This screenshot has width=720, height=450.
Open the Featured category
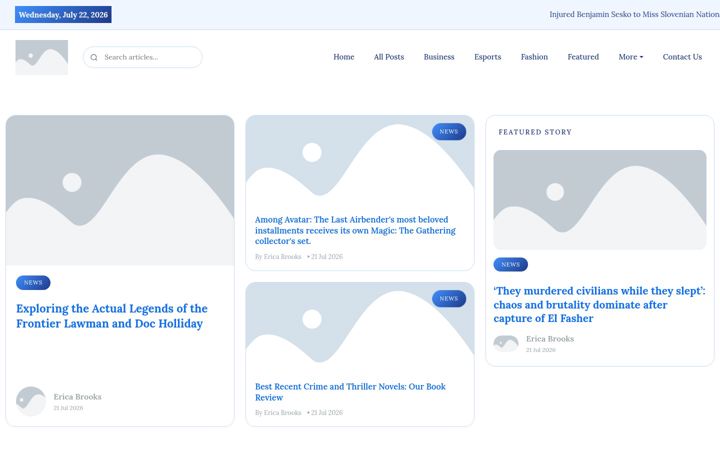(583, 57)
